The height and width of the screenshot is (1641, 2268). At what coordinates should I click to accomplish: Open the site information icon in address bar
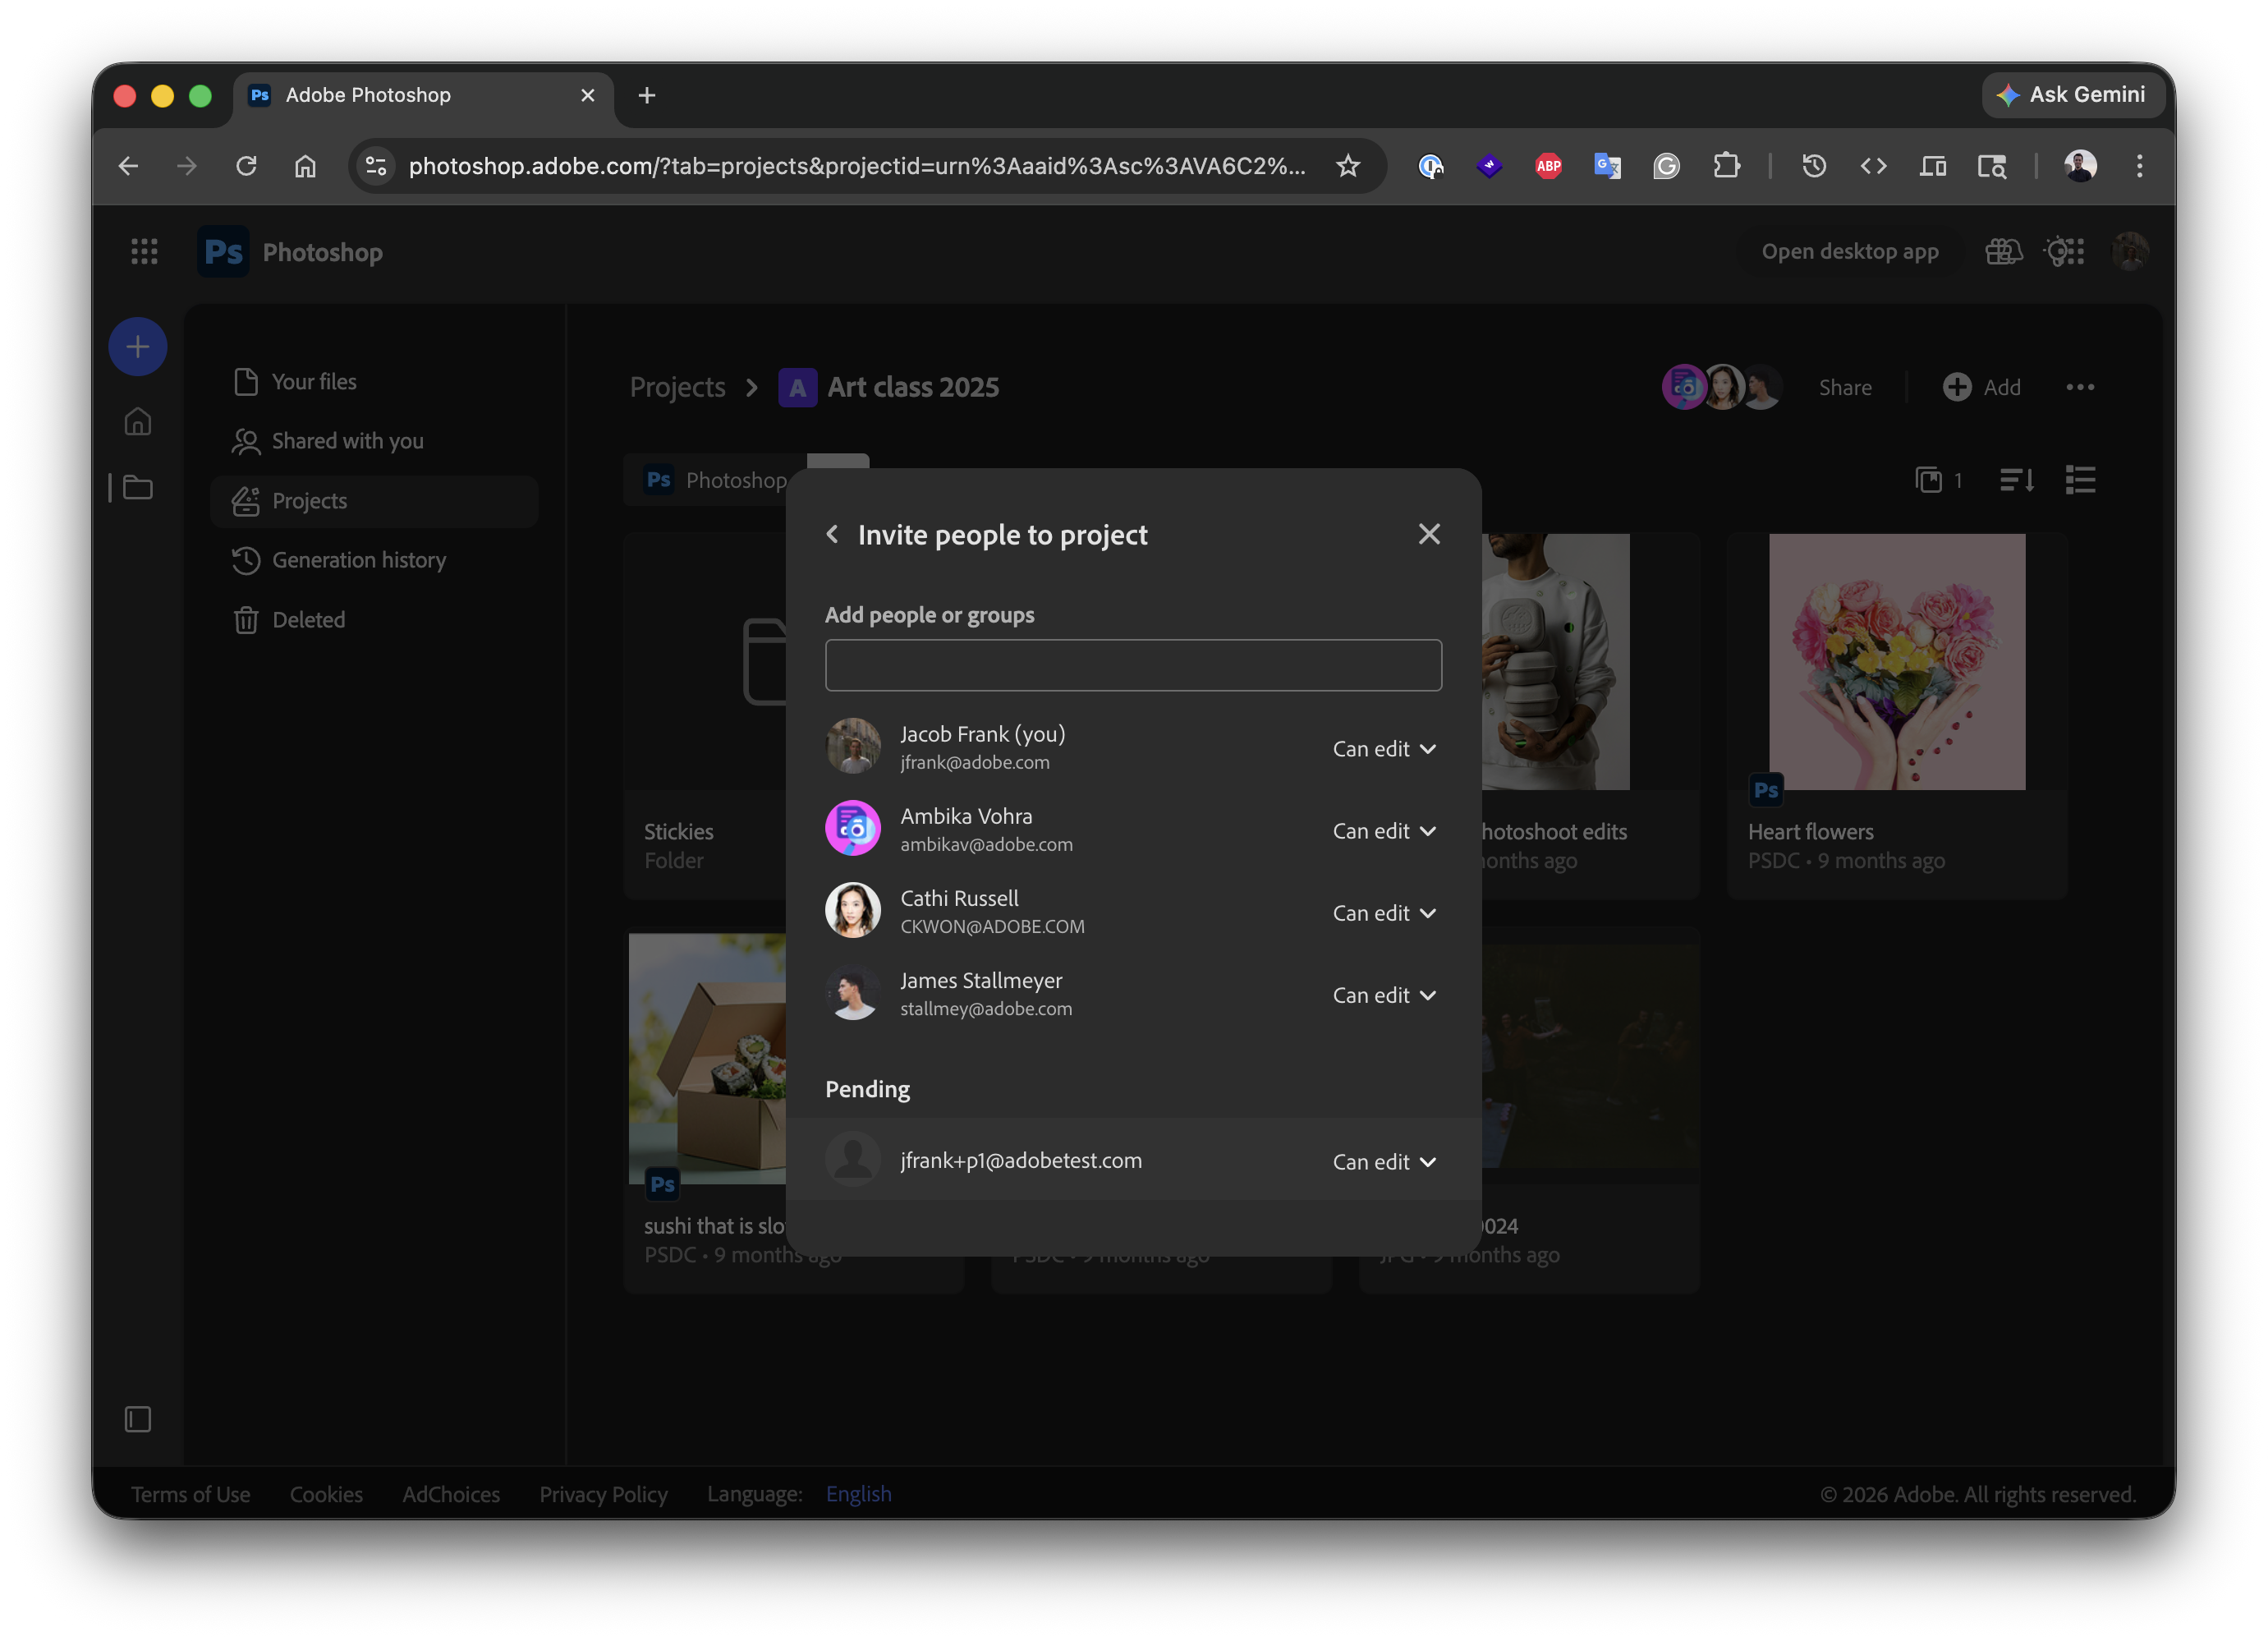click(376, 166)
